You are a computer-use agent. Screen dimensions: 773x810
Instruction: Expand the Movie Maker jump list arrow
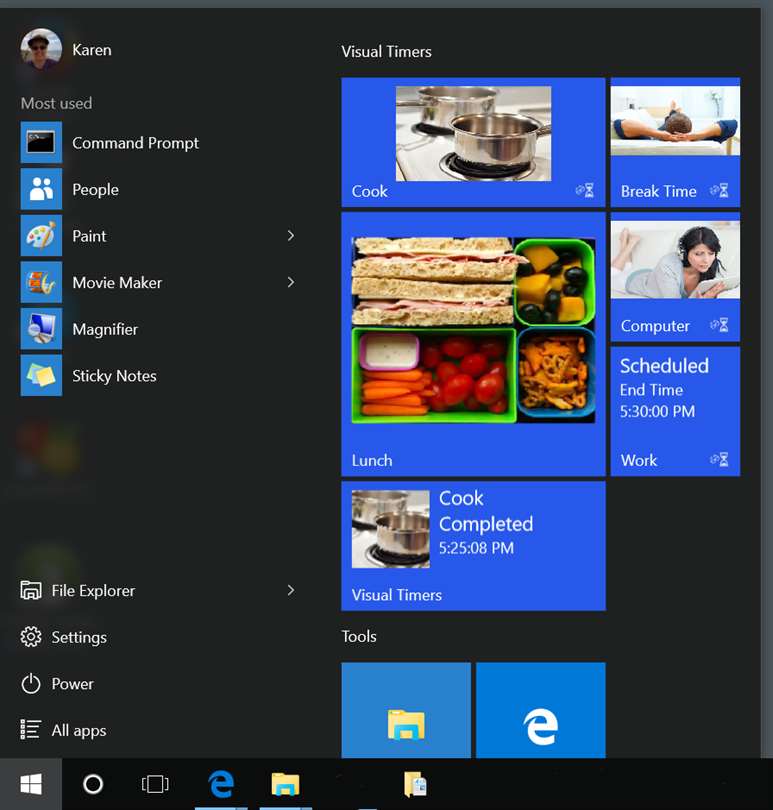291,282
